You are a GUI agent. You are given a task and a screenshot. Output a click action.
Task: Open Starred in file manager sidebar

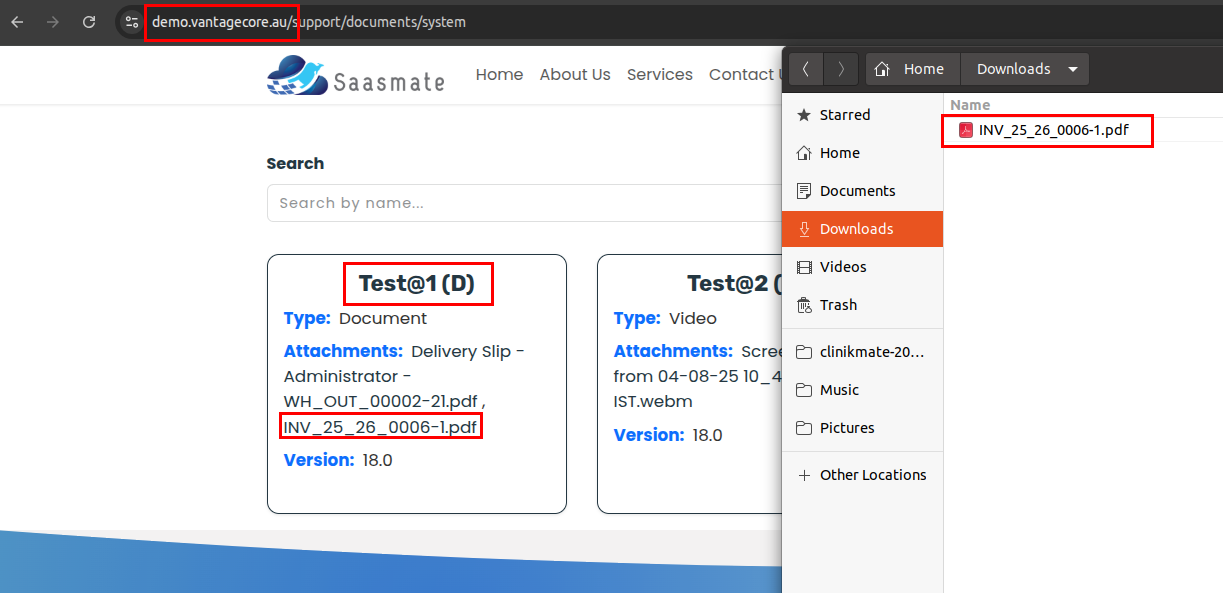pos(845,115)
